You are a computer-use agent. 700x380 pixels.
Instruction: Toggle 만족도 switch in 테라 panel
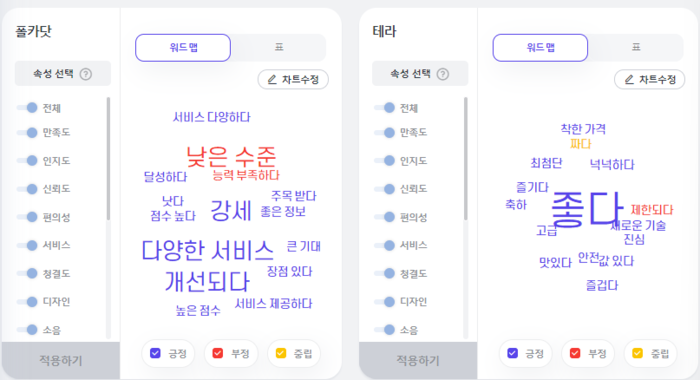click(x=384, y=133)
